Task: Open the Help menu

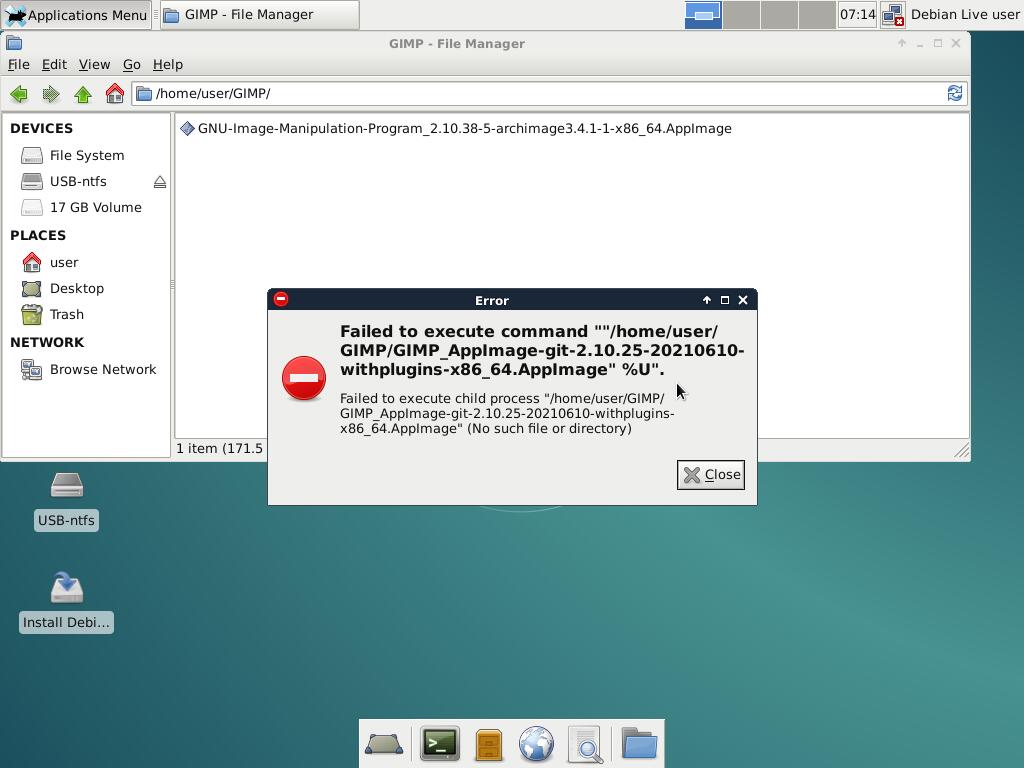Action: coord(168,65)
